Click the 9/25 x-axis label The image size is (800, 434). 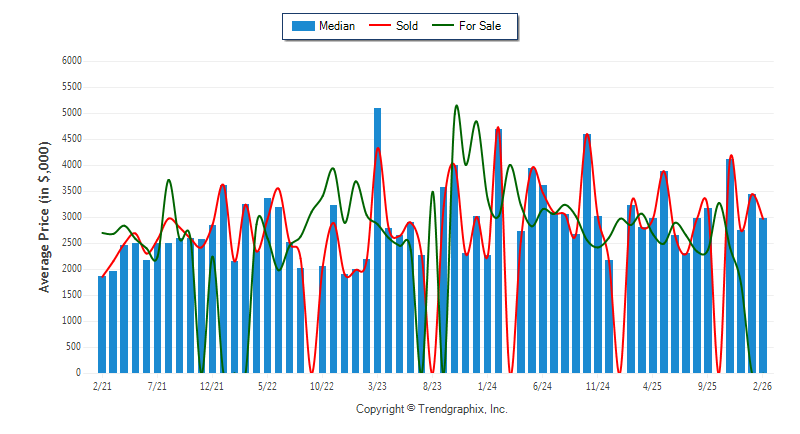[x=708, y=385]
